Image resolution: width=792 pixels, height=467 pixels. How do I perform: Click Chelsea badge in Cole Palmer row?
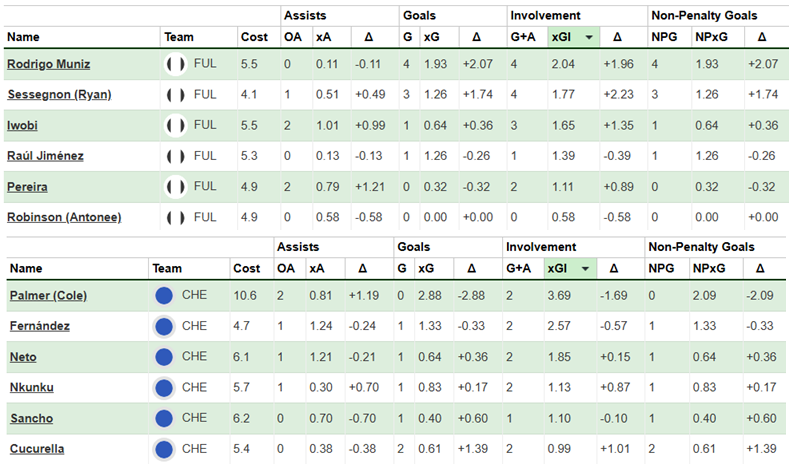coord(164,295)
